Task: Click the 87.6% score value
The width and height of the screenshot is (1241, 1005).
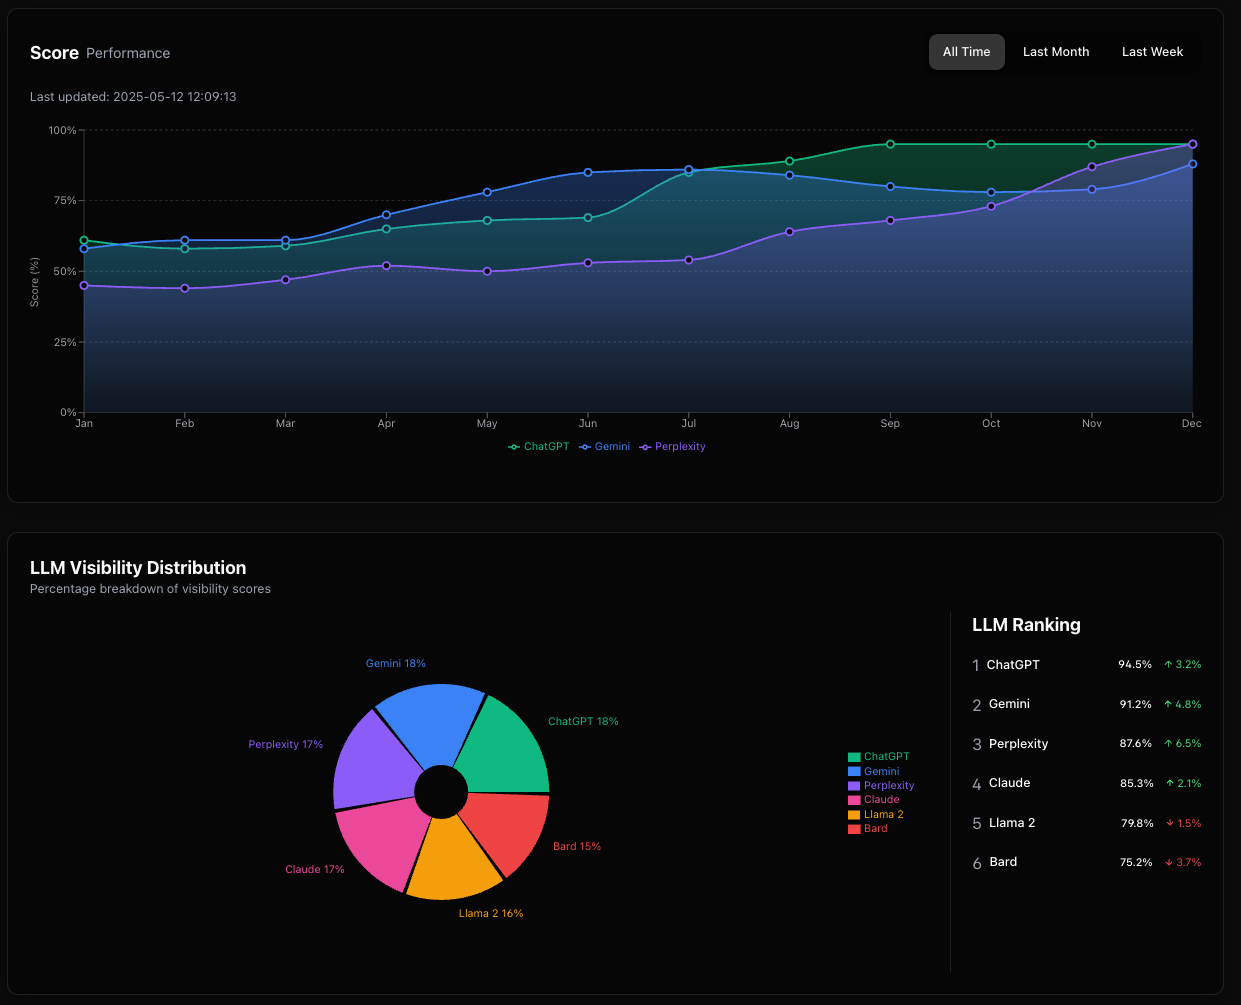Action: coord(1135,744)
